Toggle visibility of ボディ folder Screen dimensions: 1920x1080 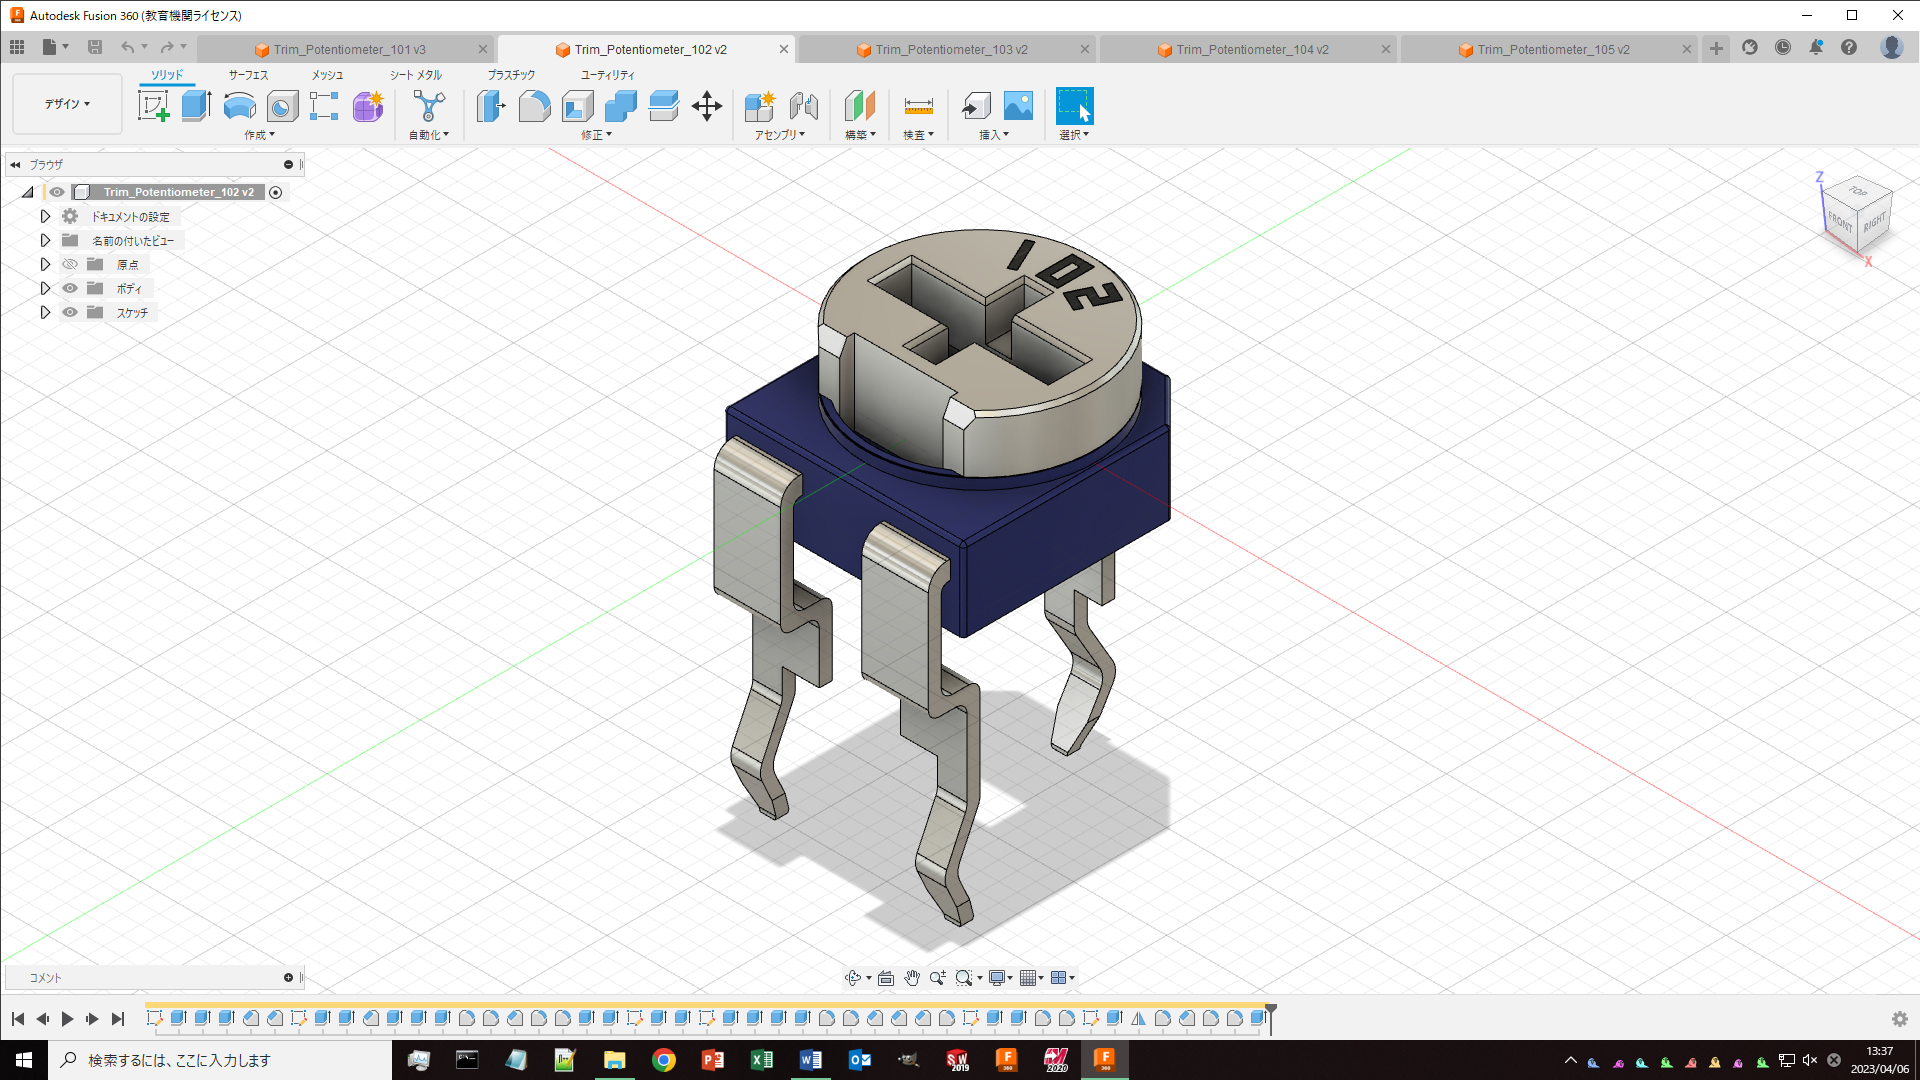[70, 288]
